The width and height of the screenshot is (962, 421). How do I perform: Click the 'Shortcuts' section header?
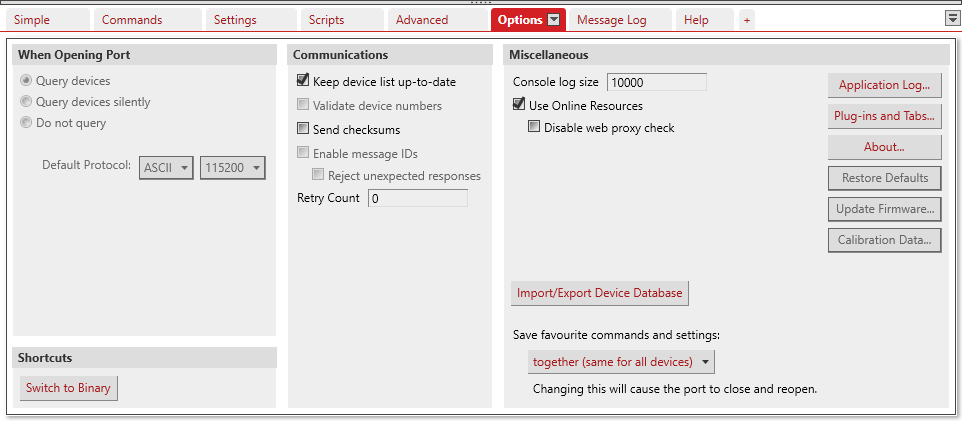point(145,357)
